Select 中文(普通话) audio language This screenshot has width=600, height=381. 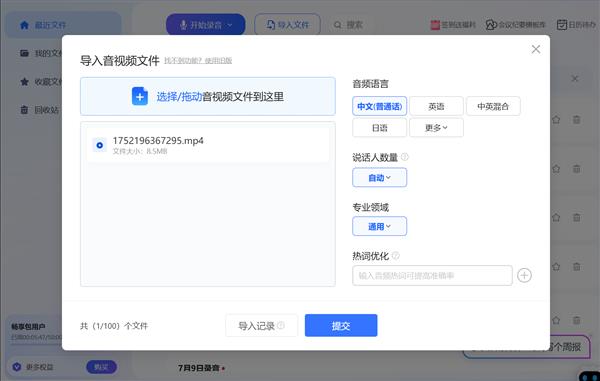pos(379,106)
